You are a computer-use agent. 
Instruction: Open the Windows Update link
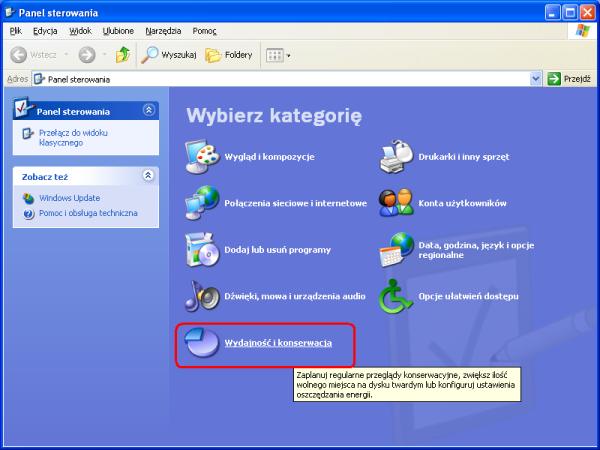[70, 198]
